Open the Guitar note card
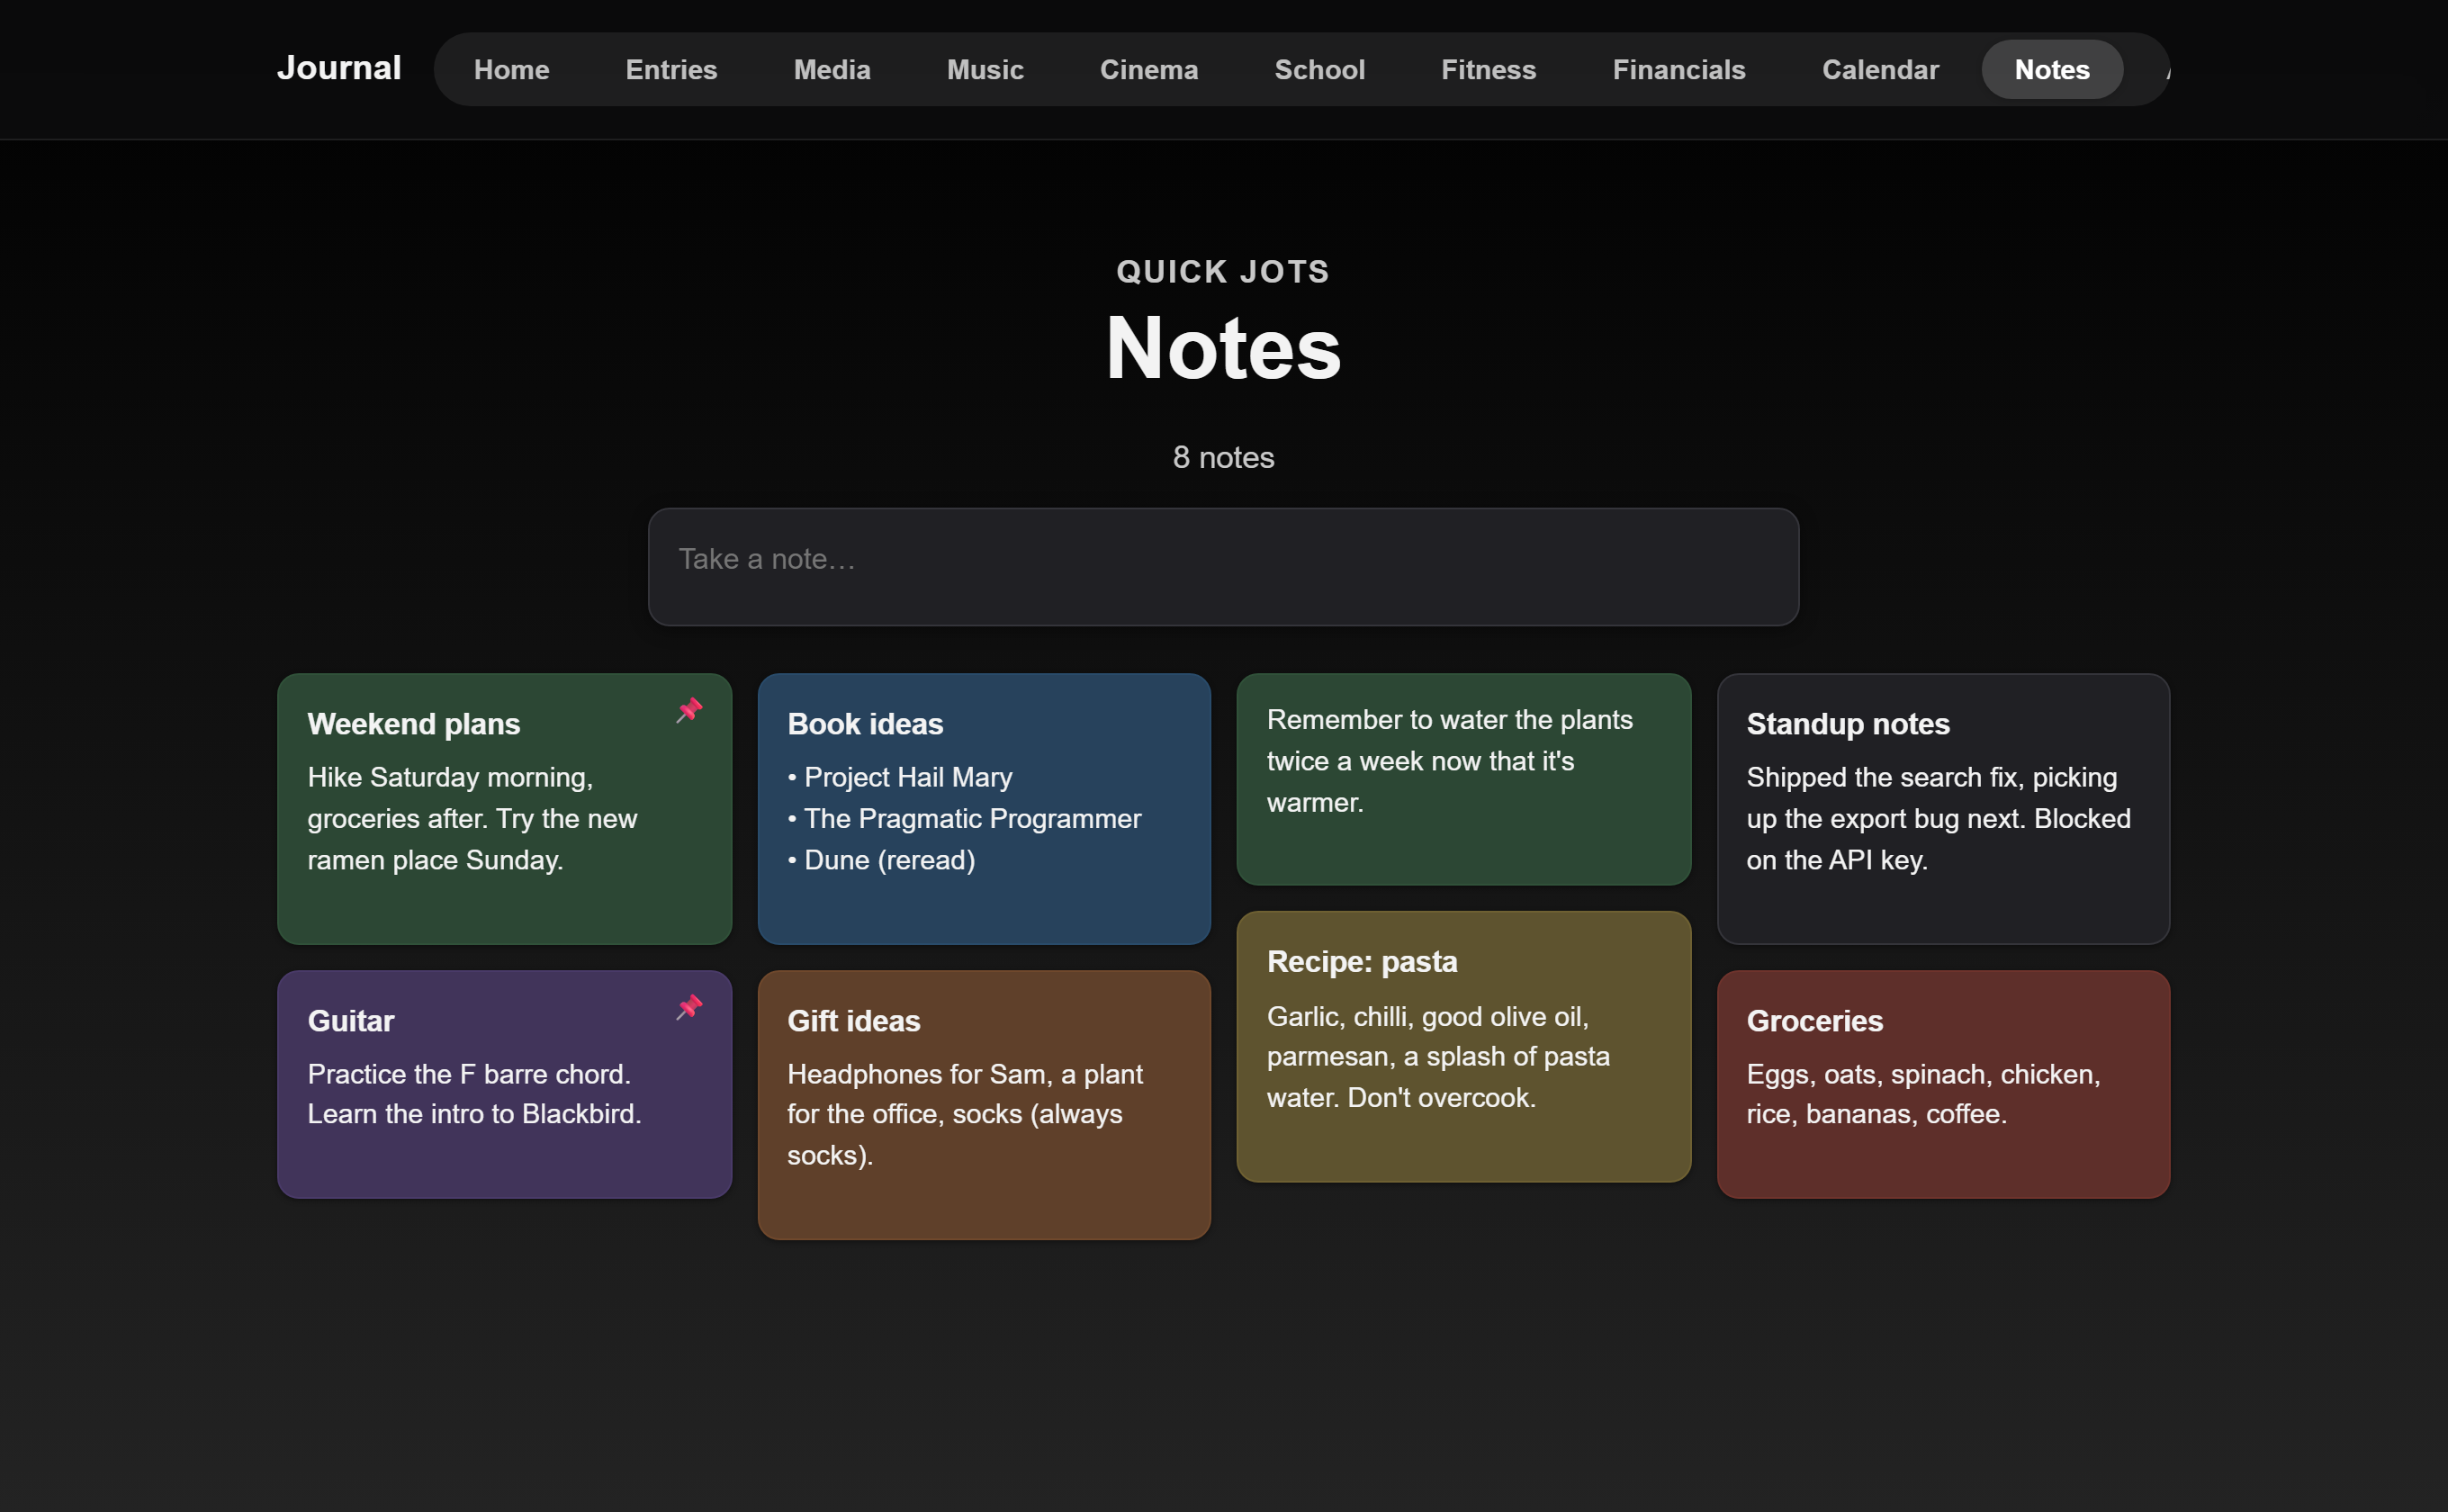The height and width of the screenshot is (1512, 2448). [x=504, y=1084]
